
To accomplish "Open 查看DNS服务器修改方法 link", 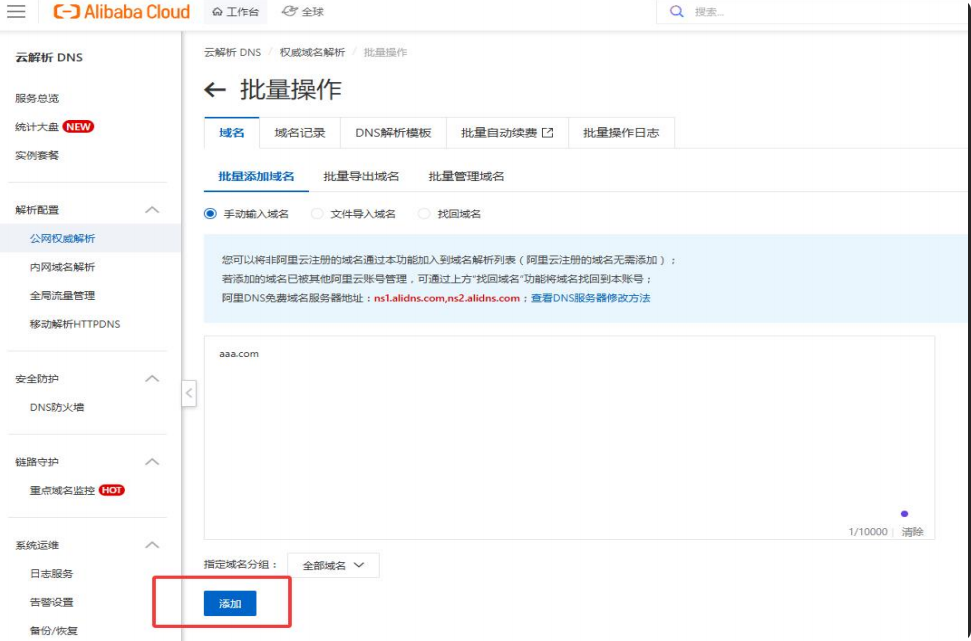I will pos(590,298).
